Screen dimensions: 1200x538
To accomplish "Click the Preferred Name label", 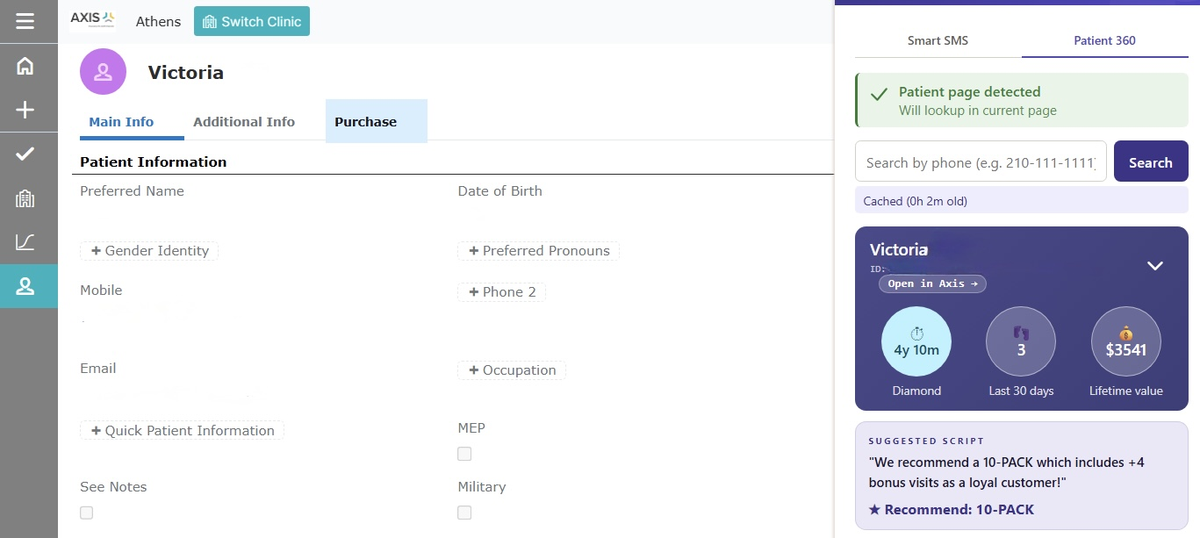I will [132, 191].
